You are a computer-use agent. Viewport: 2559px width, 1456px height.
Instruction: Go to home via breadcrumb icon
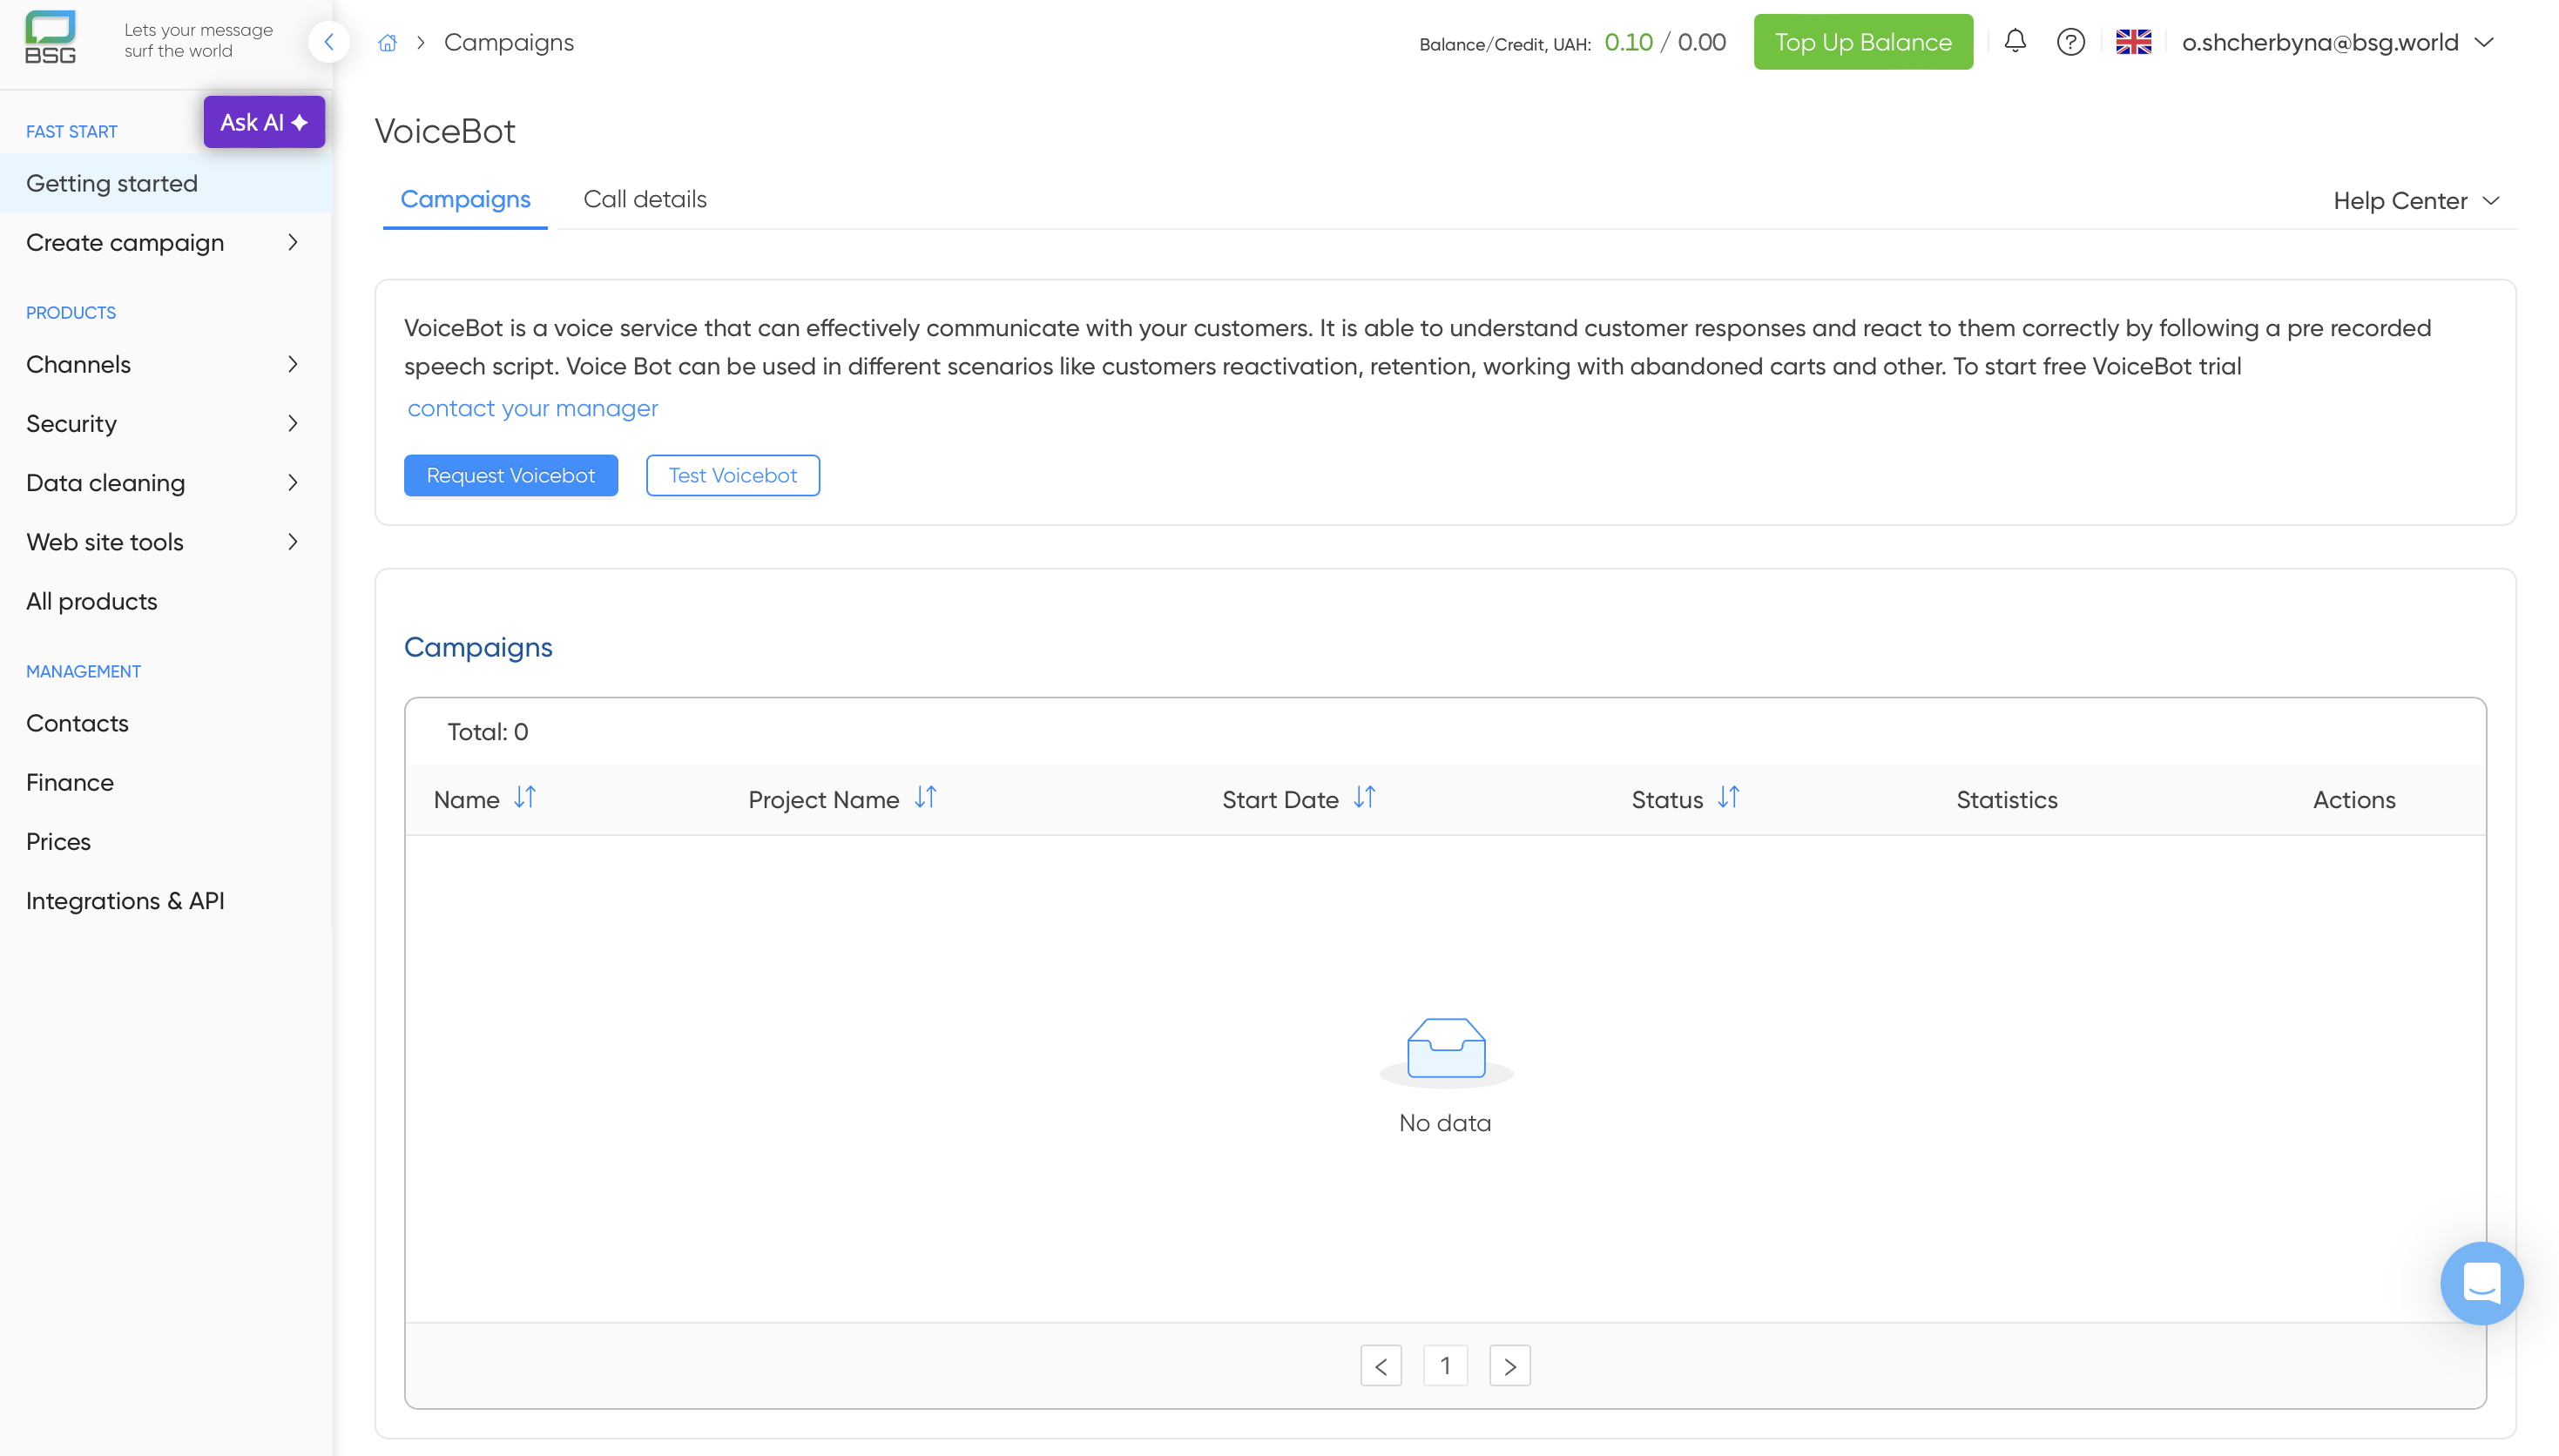[x=388, y=43]
